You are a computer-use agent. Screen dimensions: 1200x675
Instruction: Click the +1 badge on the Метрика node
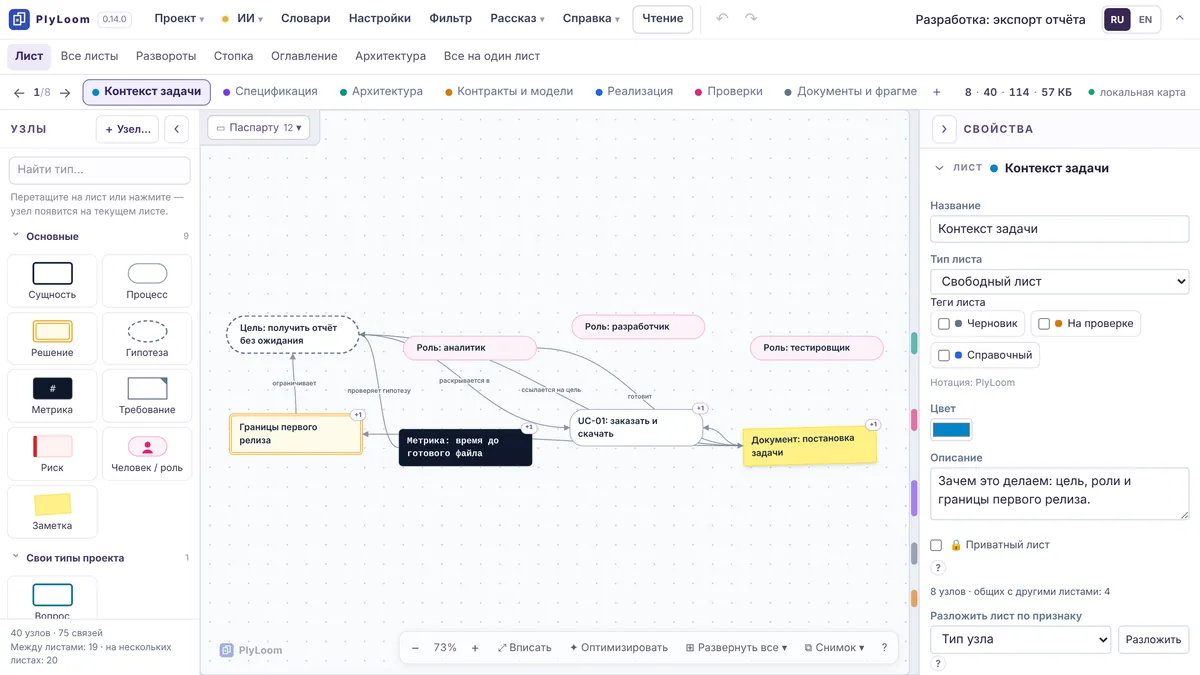(529, 428)
